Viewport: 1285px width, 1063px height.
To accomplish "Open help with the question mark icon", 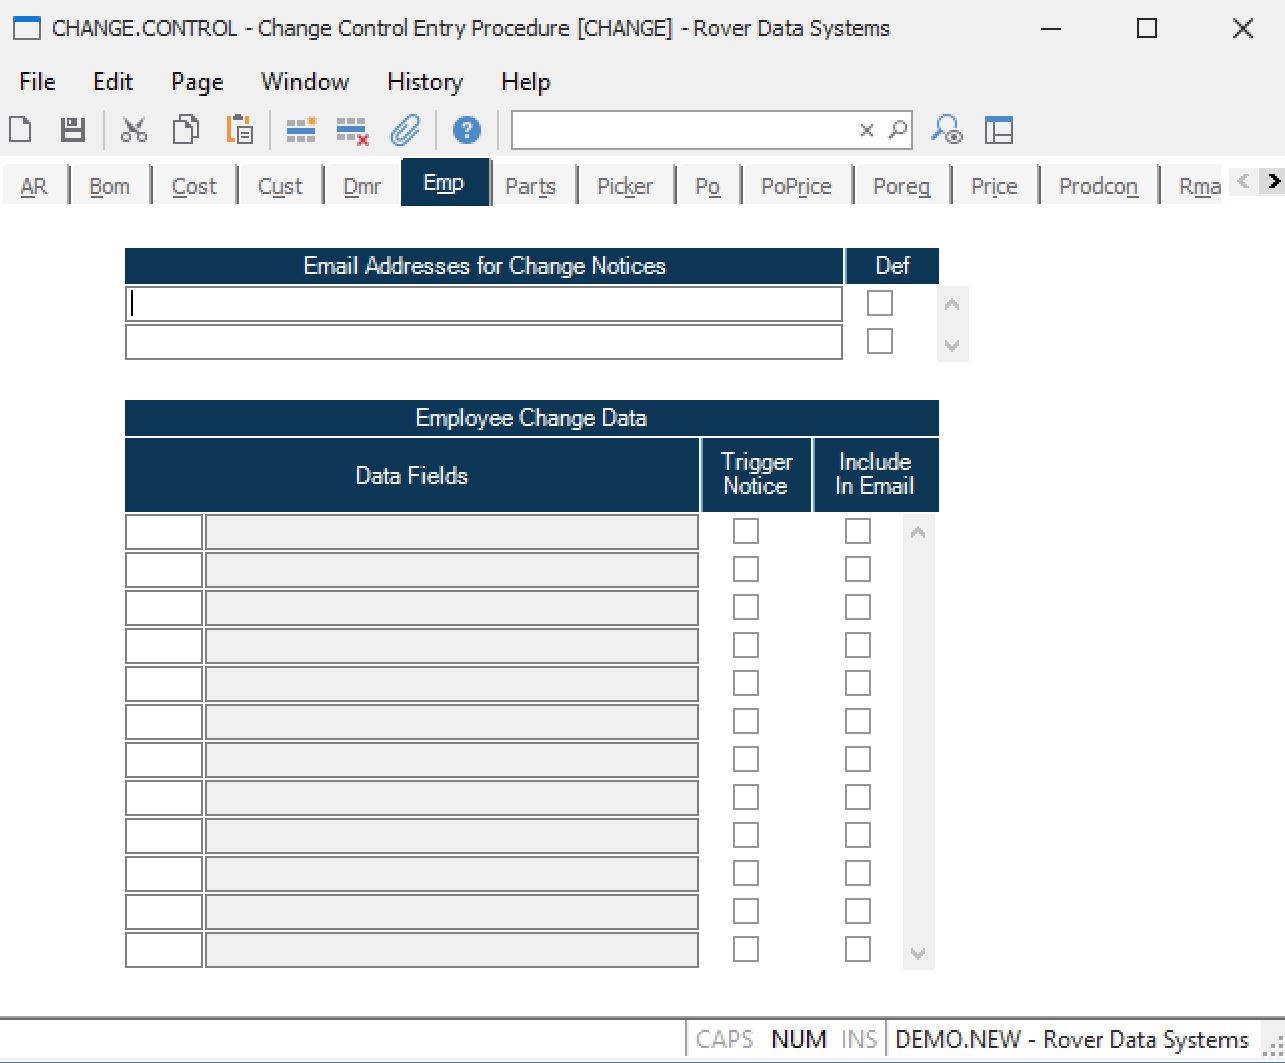I will coord(466,130).
